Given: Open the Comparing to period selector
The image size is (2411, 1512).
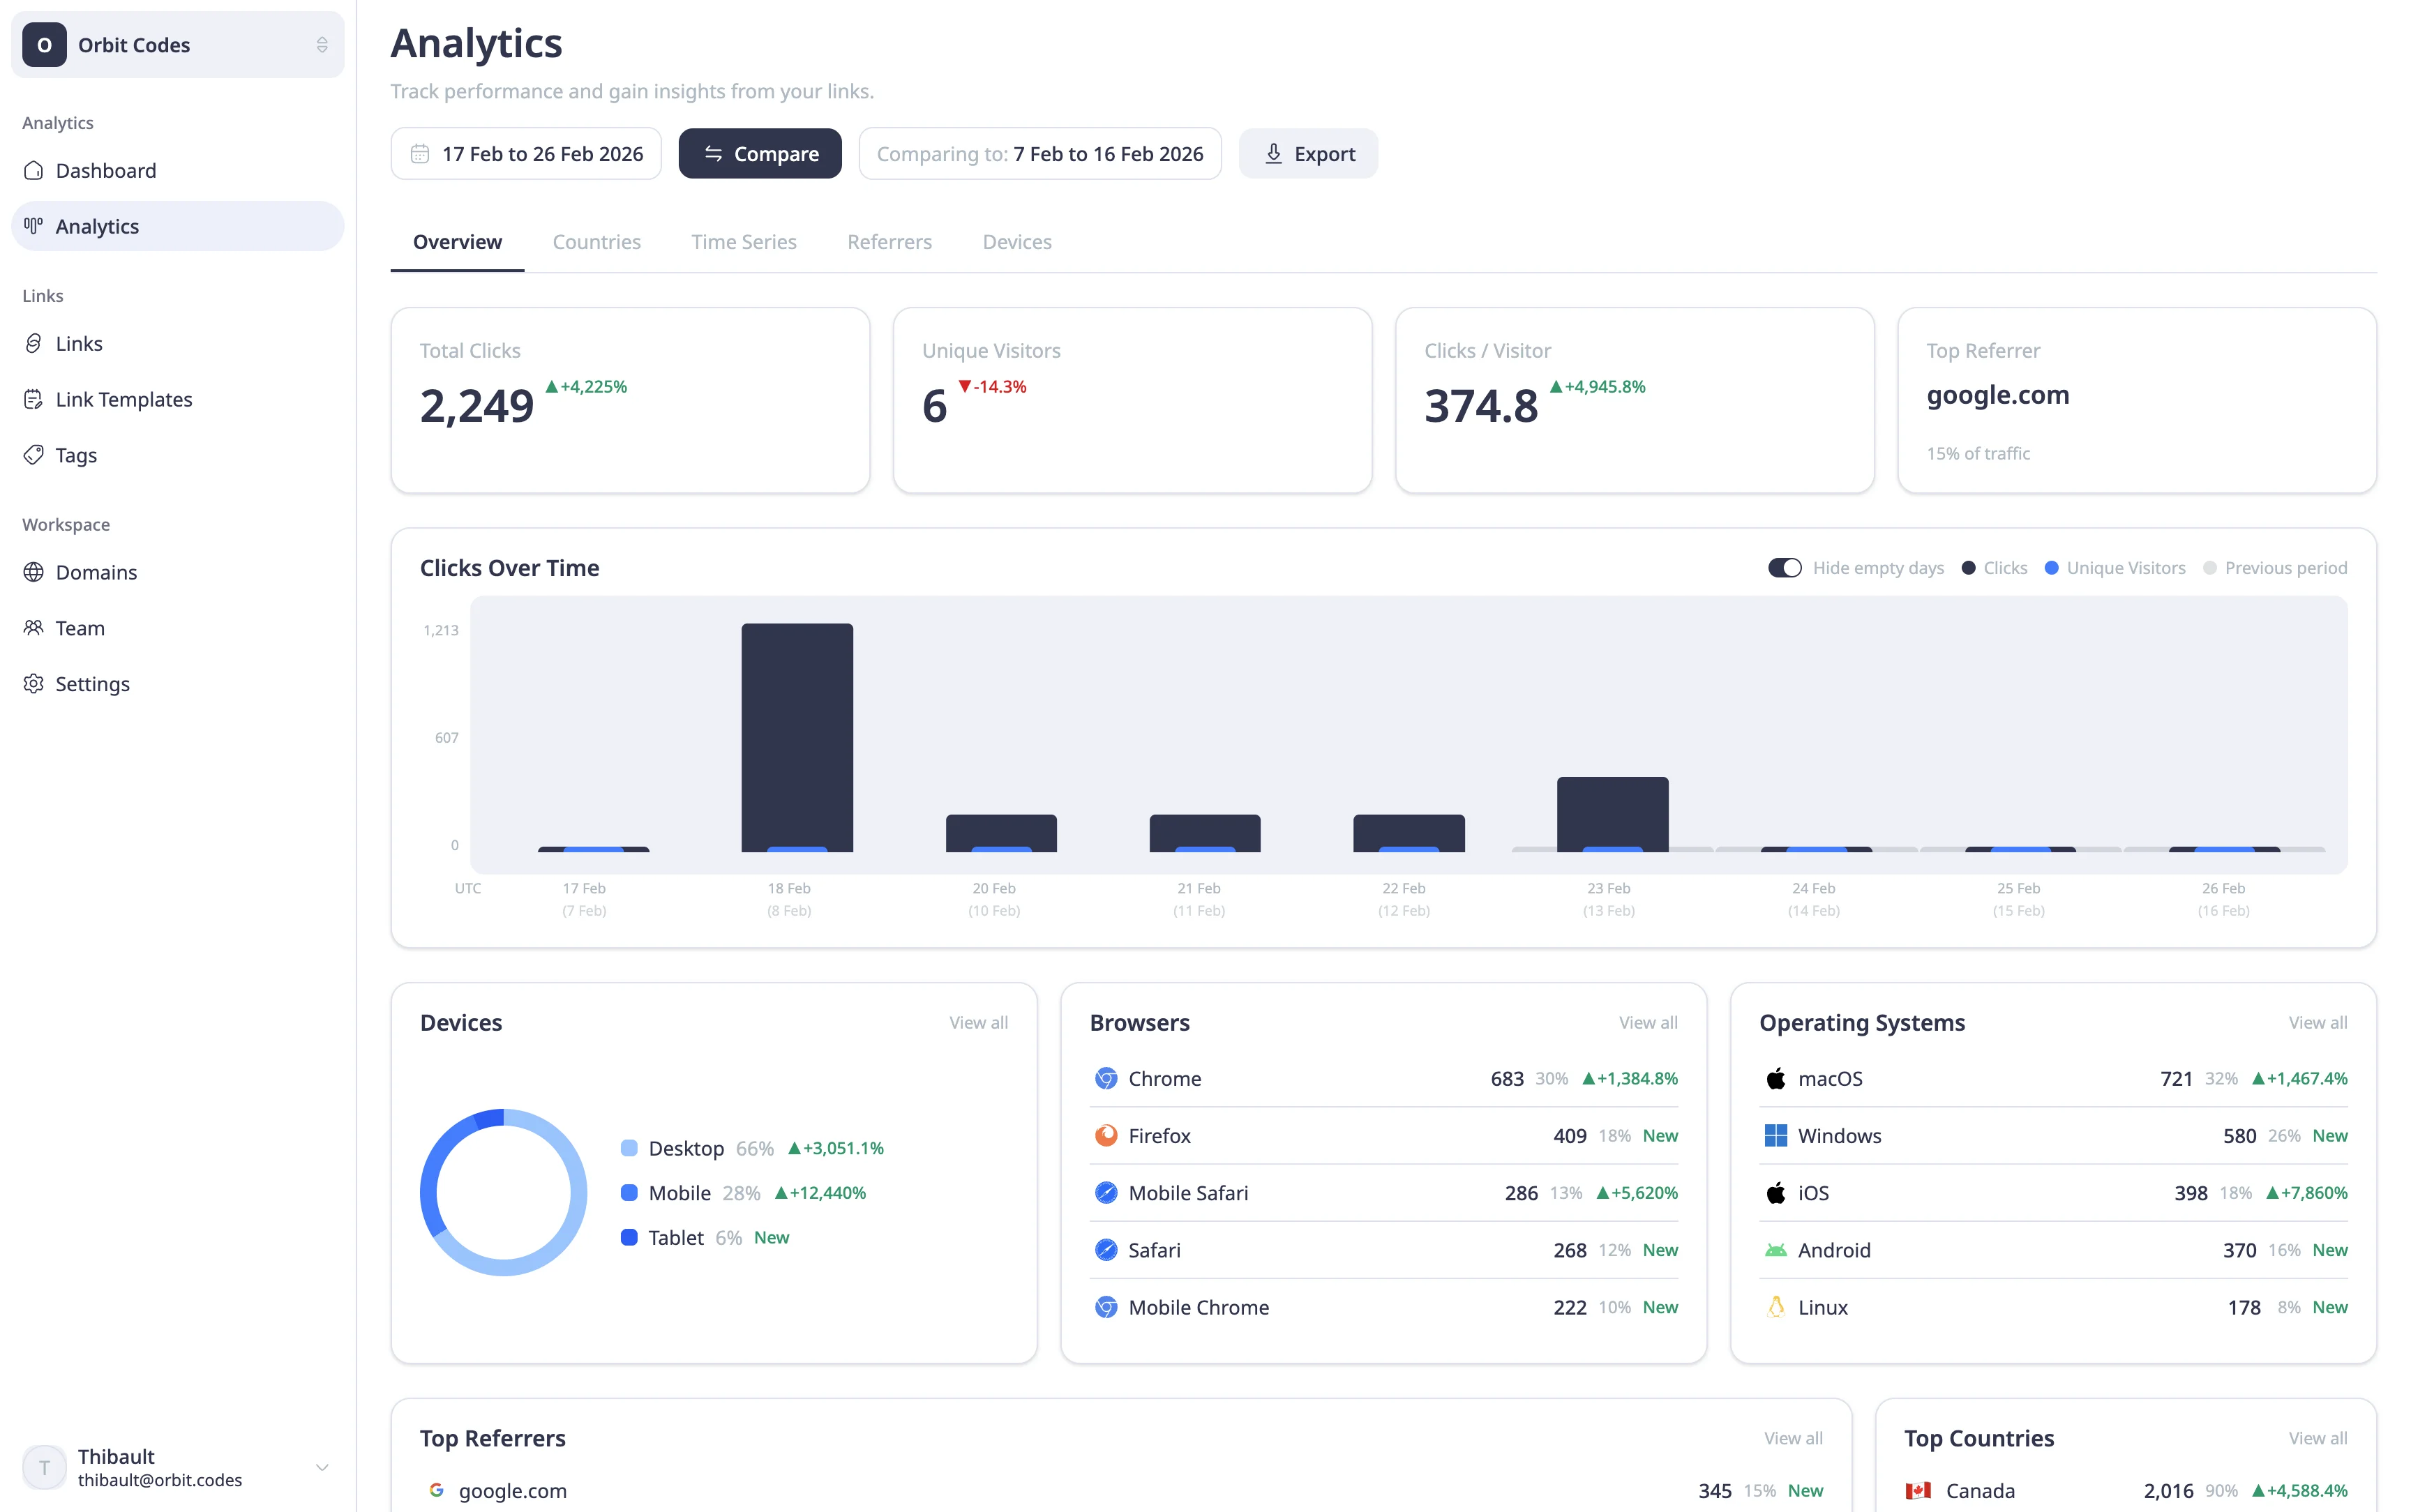Looking at the screenshot, I should [1040, 154].
